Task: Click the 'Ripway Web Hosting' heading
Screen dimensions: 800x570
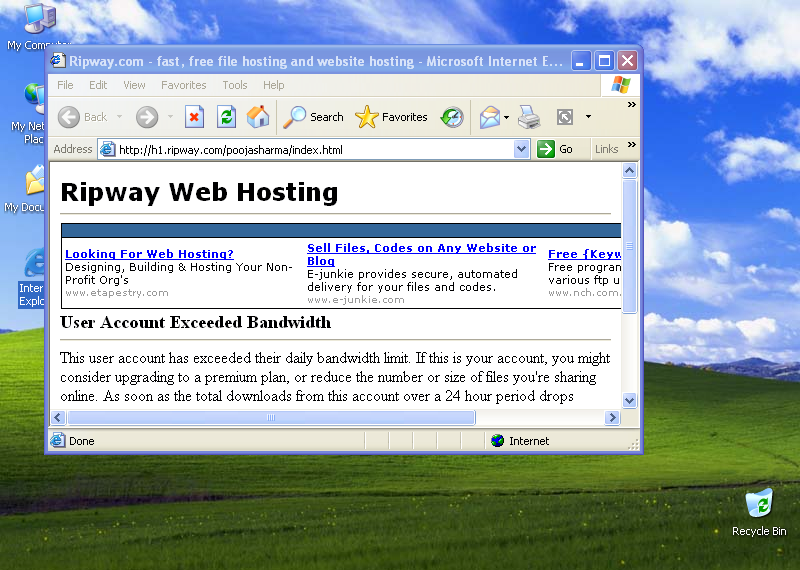Action: (199, 192)
